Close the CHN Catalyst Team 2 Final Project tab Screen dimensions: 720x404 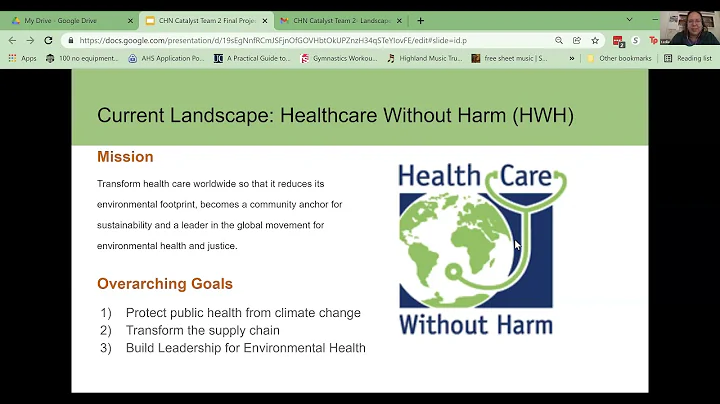pyautogui.click(x=264, y=21)
